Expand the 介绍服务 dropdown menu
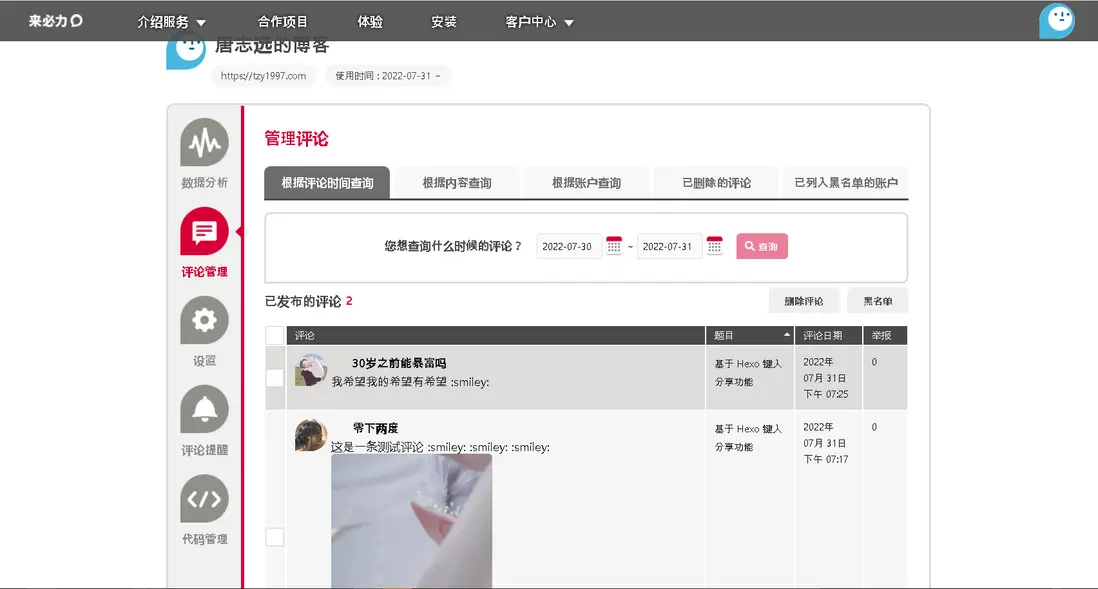The height and width of the screenshot is (589, 1098). [172, 22]
